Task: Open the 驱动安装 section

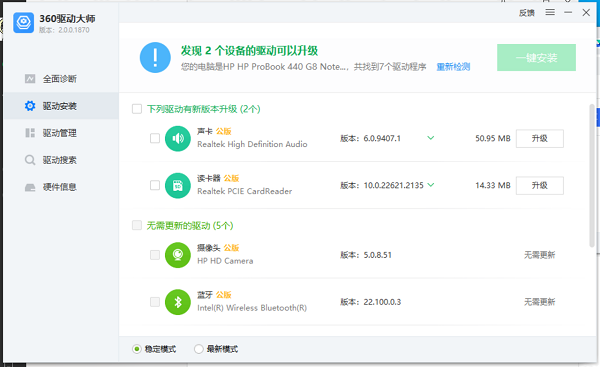Action: coord(61,106)
